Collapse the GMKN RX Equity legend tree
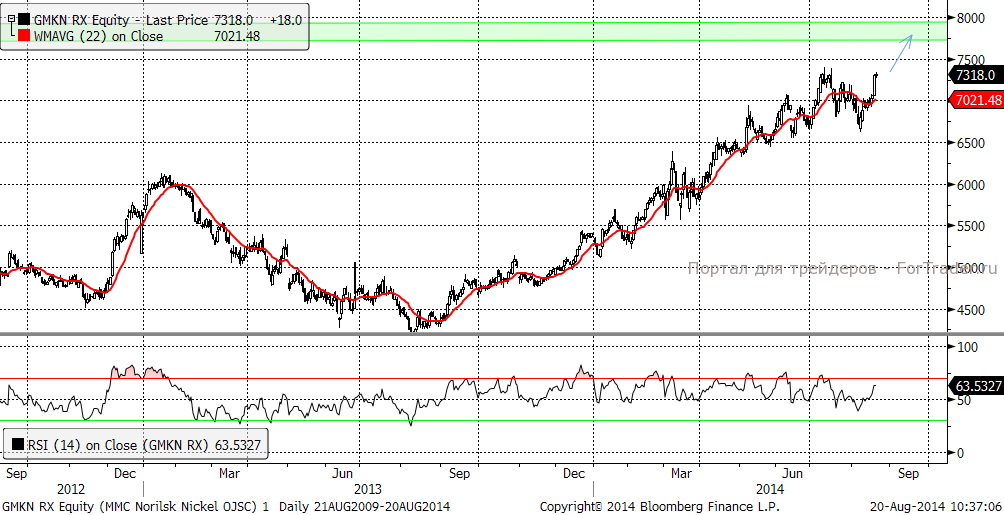The height and width of the screenshot is (515, 1004). 10,19
